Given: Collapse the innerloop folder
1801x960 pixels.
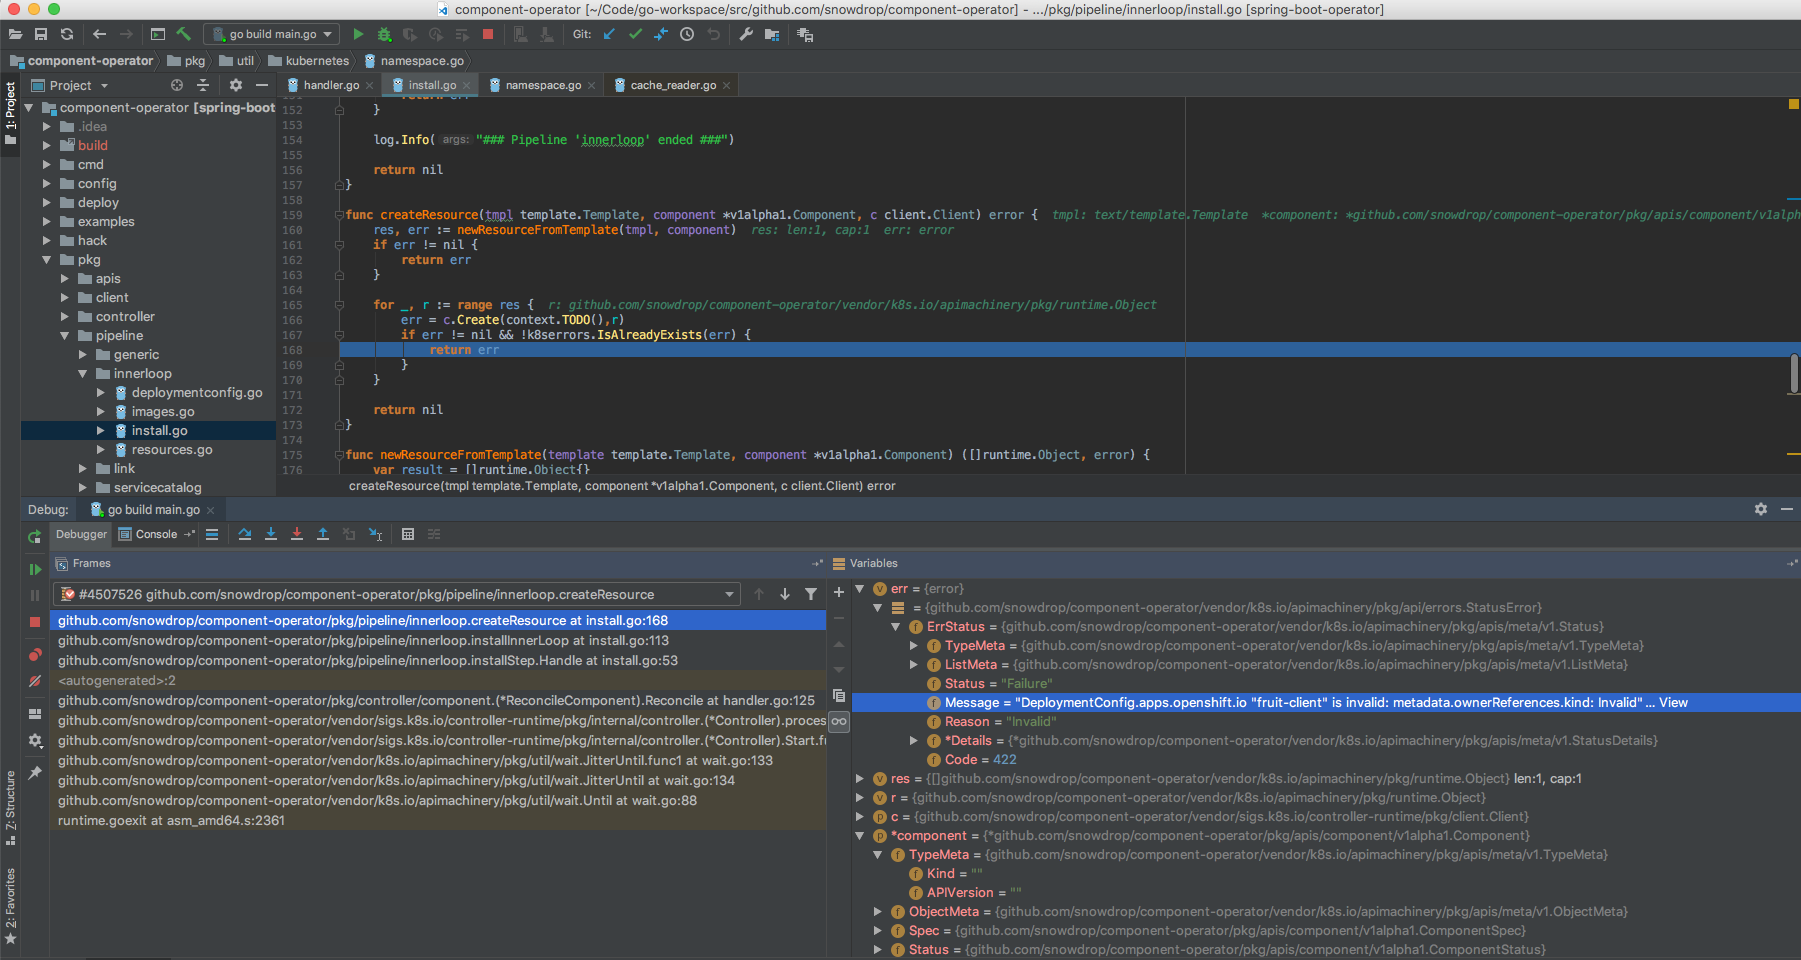Looking at the screenshot, I should [82, 374].
